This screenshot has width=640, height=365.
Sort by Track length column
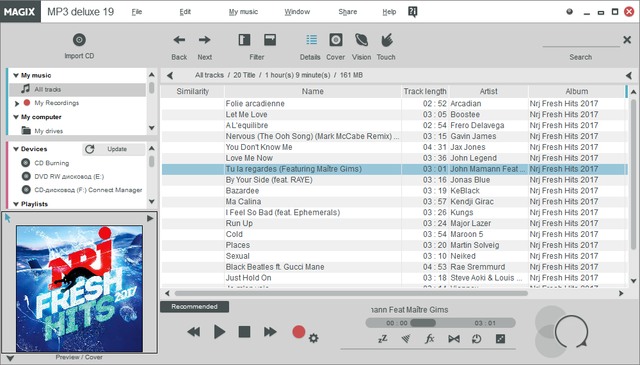425,91
